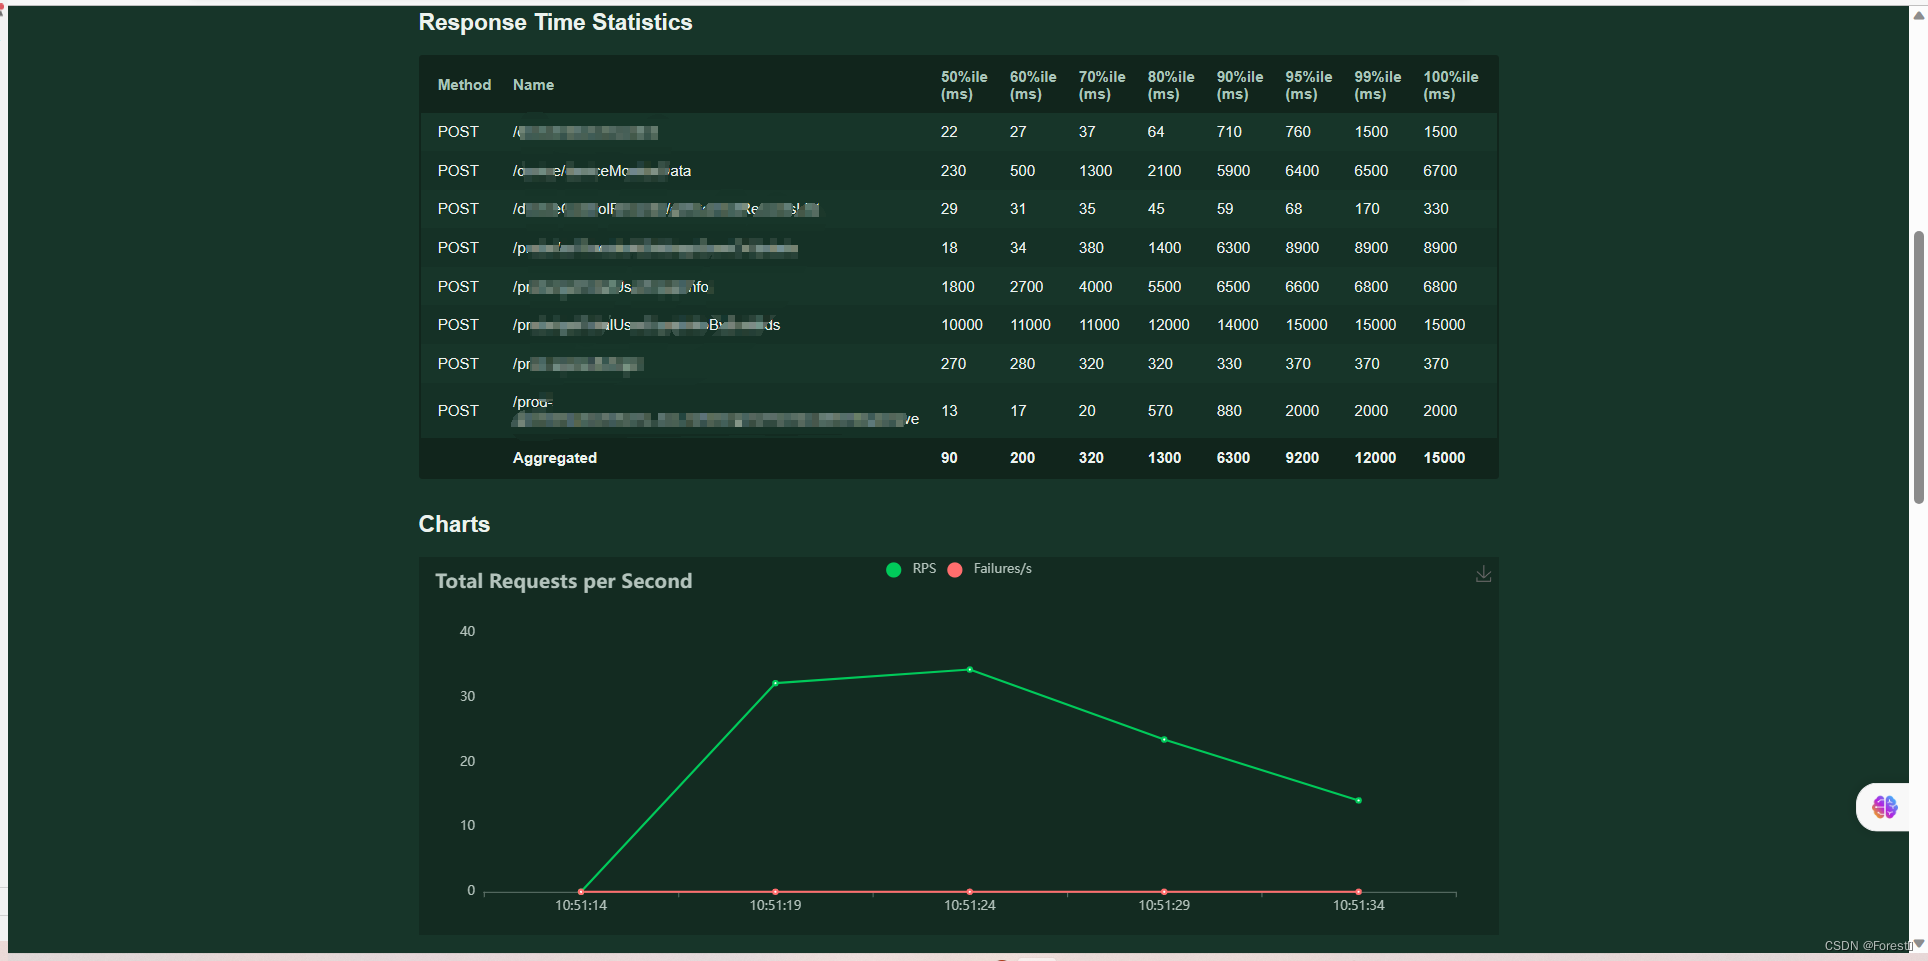1928x961 pixels.
Task: Click the scrollbar up arrow
Action: click(1918, 14)
